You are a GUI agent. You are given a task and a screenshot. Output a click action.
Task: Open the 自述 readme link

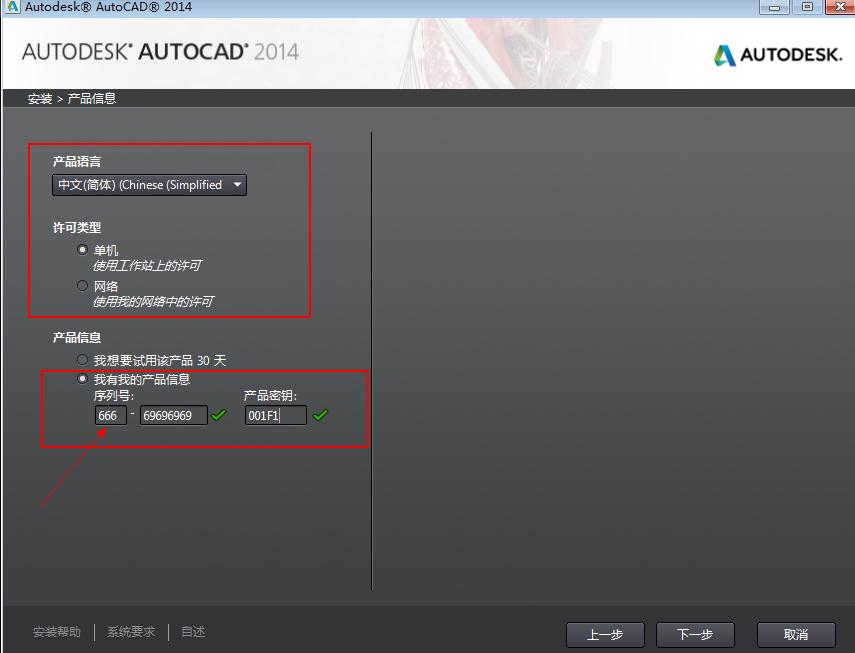pyautogui.click(x=192, y=631)
